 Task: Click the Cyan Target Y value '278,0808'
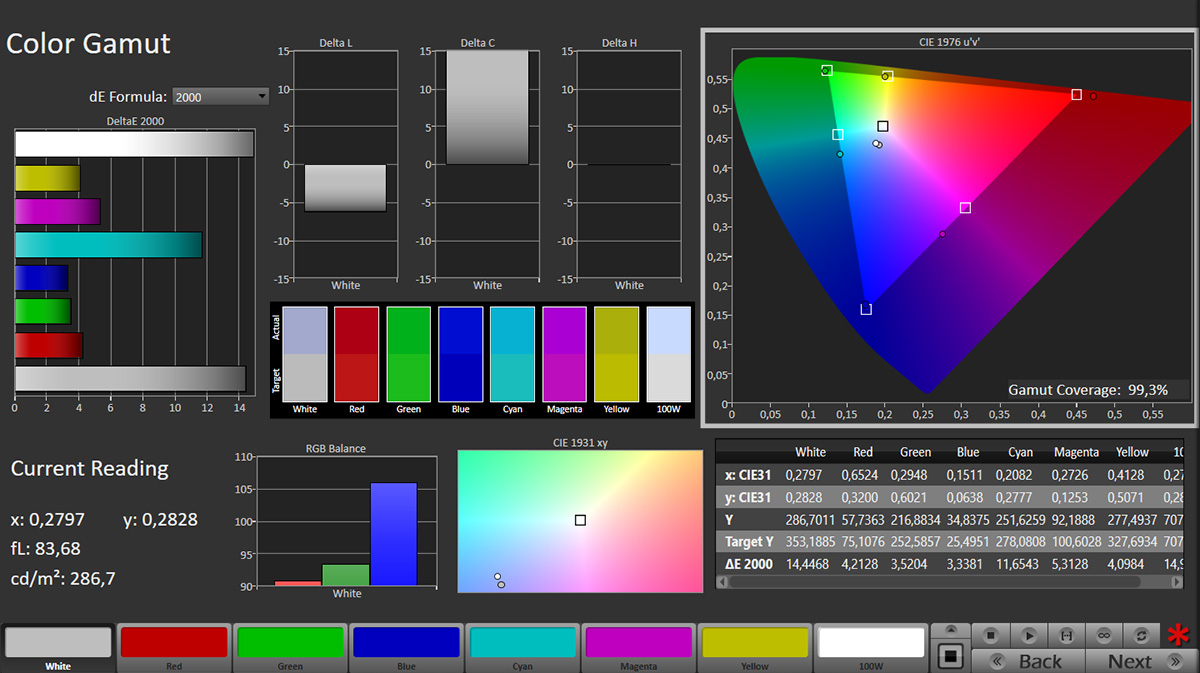[x=1021, y=542]
